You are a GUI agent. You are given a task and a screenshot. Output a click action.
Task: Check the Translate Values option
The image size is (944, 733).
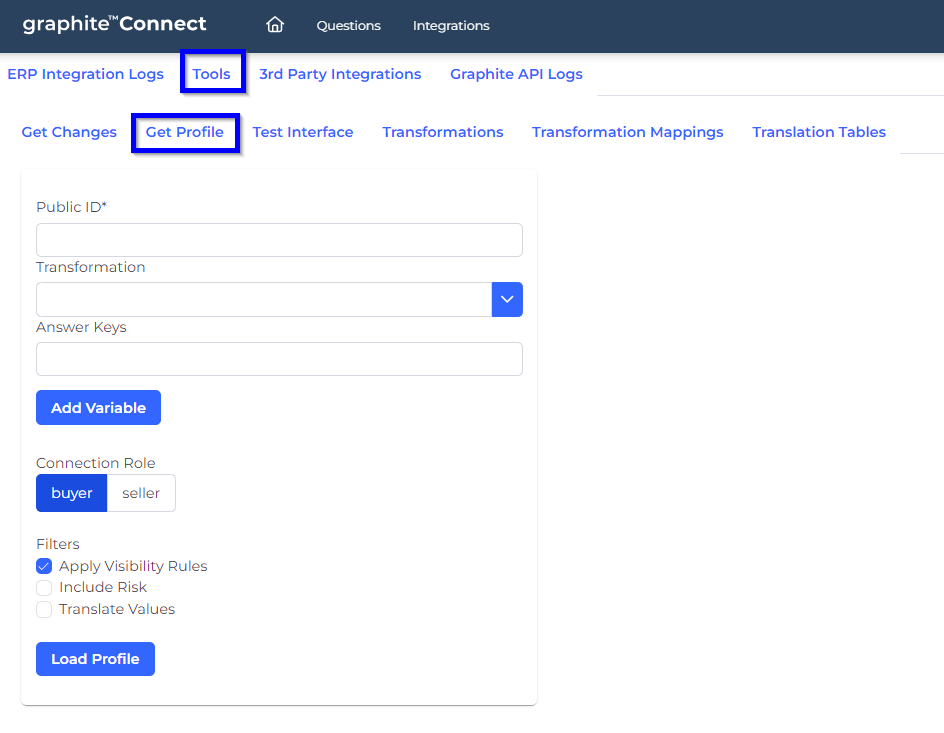click(x=44, y=609)
